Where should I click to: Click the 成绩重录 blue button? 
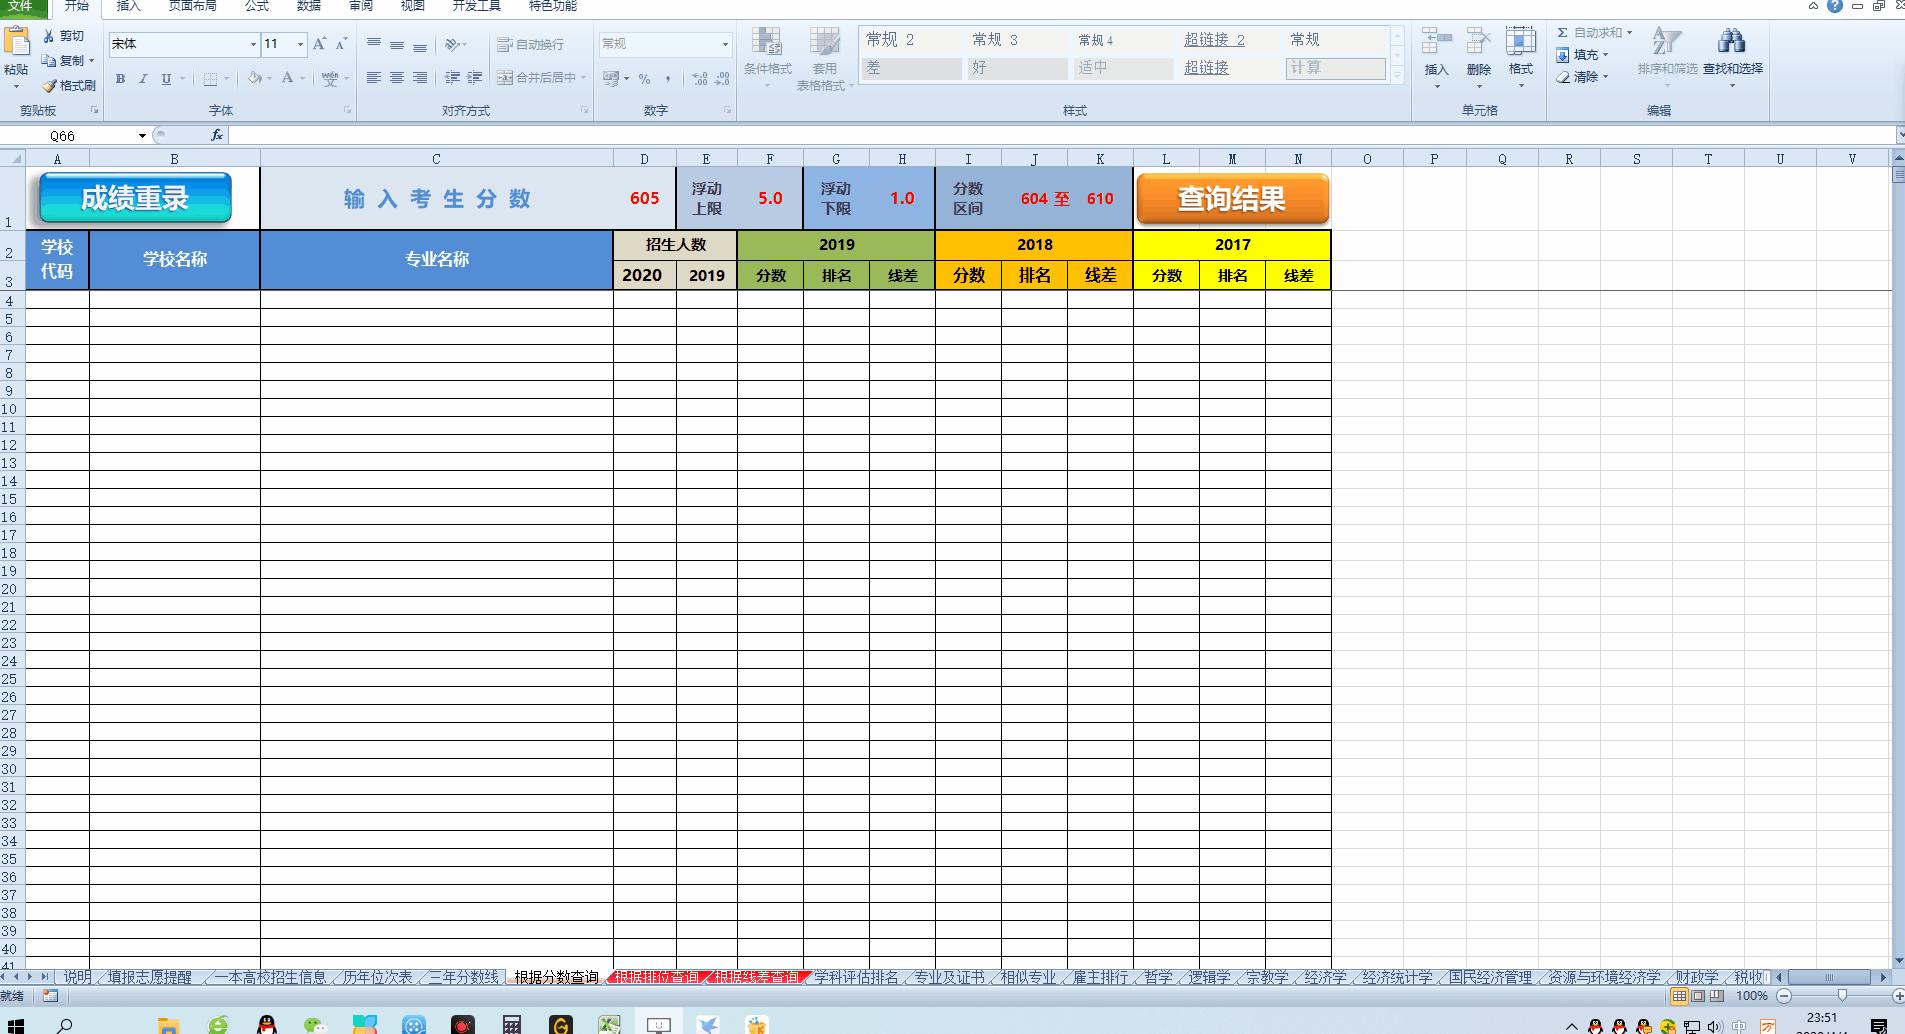[135, 198]
